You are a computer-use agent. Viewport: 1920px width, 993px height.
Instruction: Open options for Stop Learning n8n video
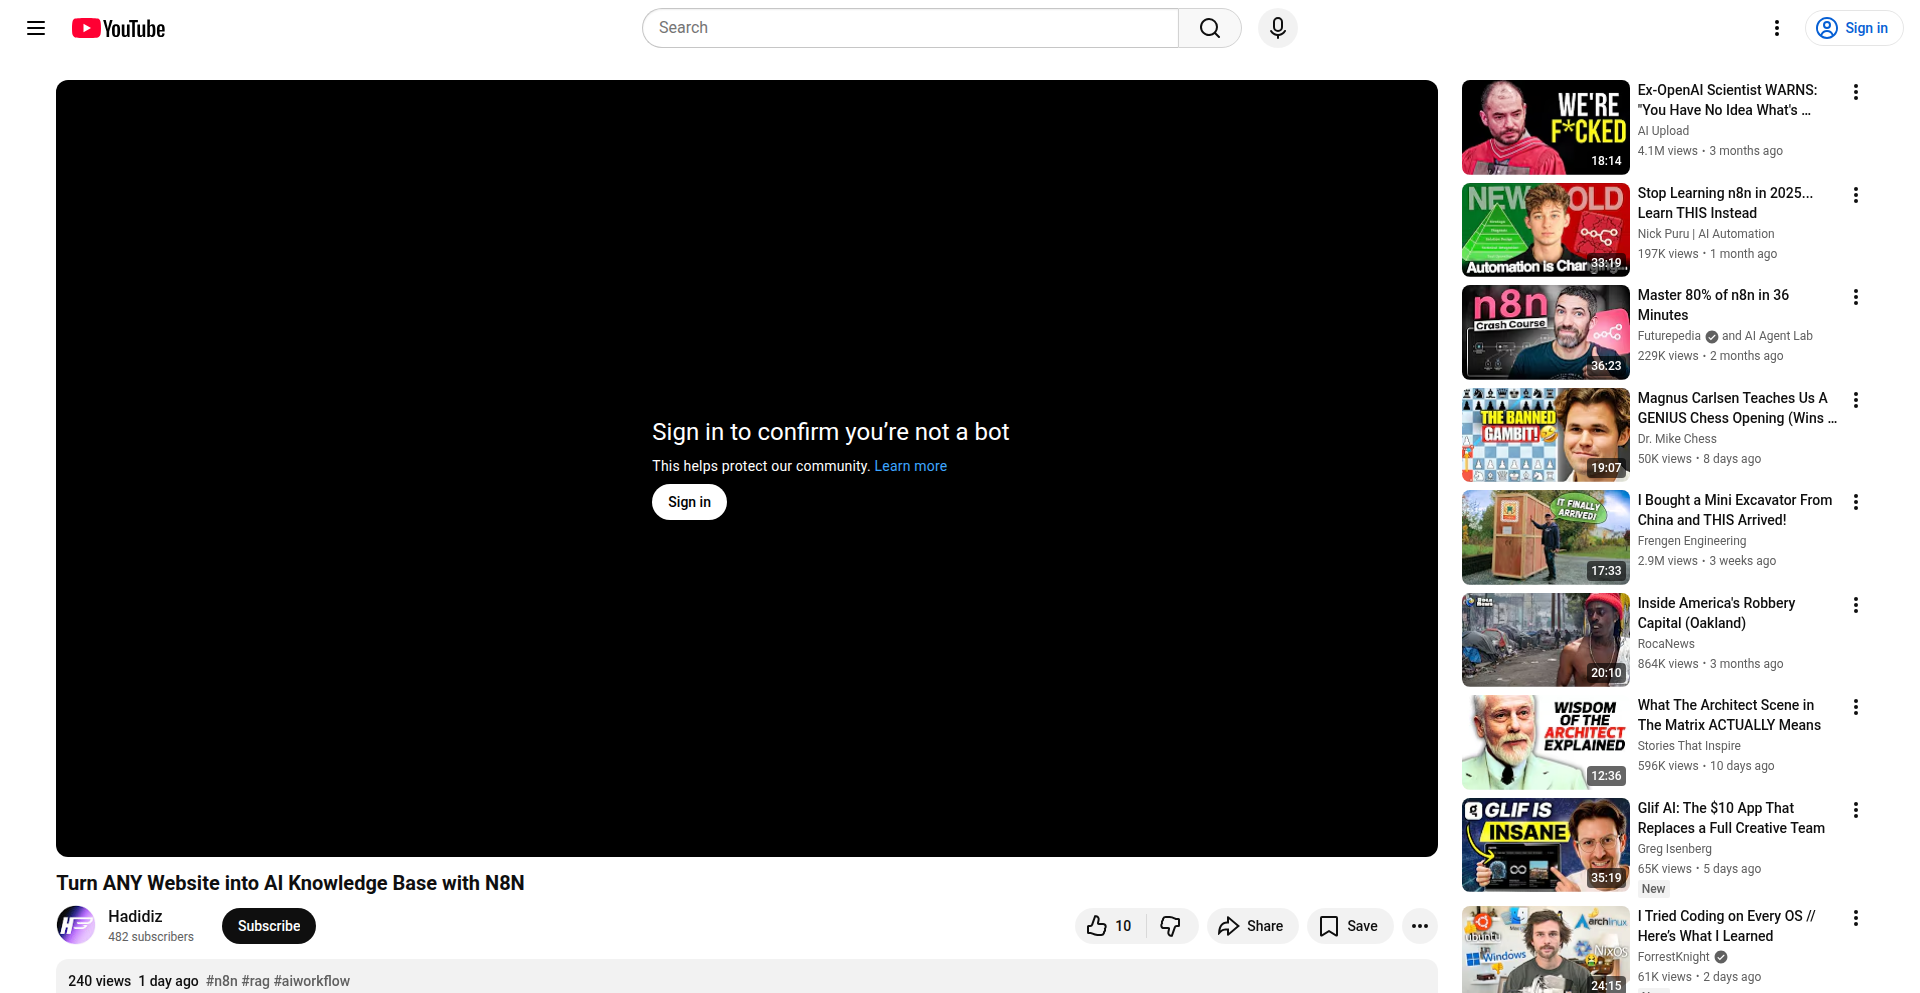pyautogui.click(x=1856, y=195)
